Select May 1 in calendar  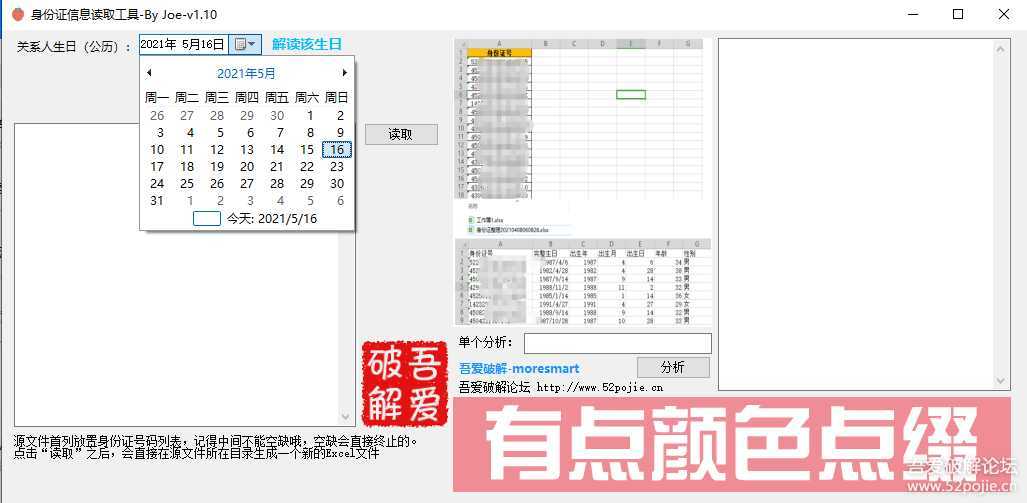310,115
